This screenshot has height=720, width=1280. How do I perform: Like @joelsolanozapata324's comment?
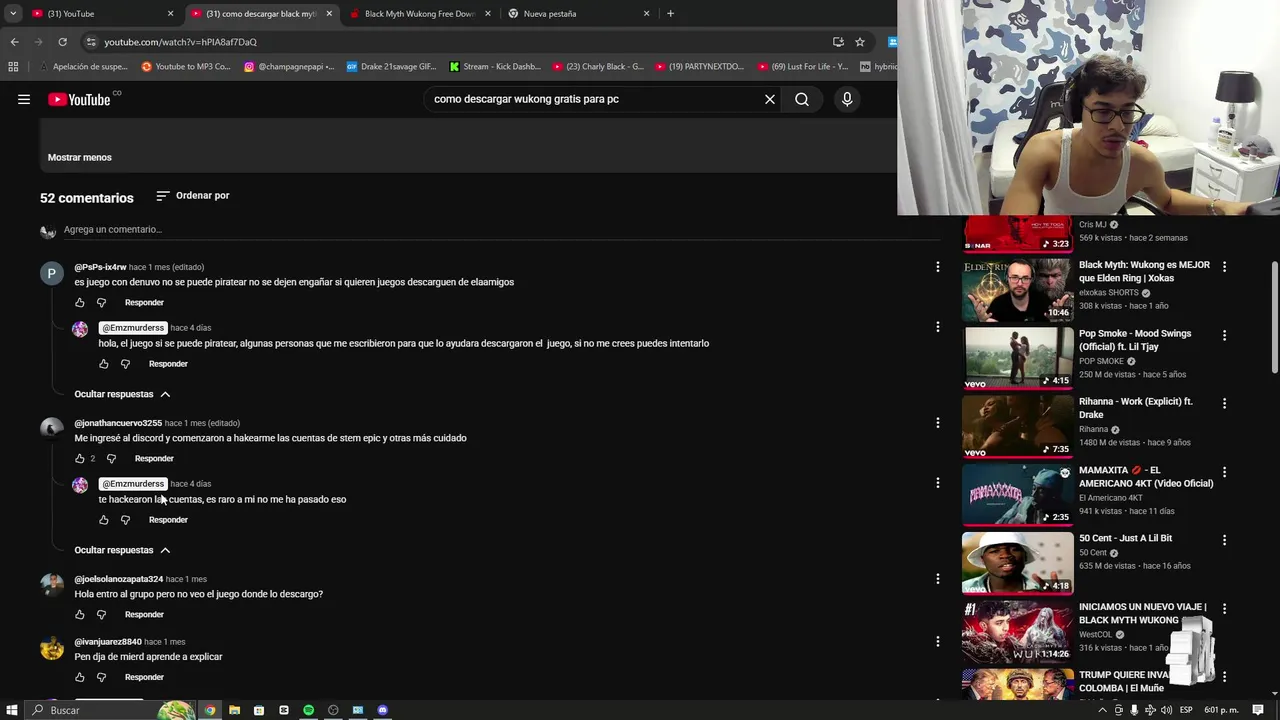coord(80,614)
